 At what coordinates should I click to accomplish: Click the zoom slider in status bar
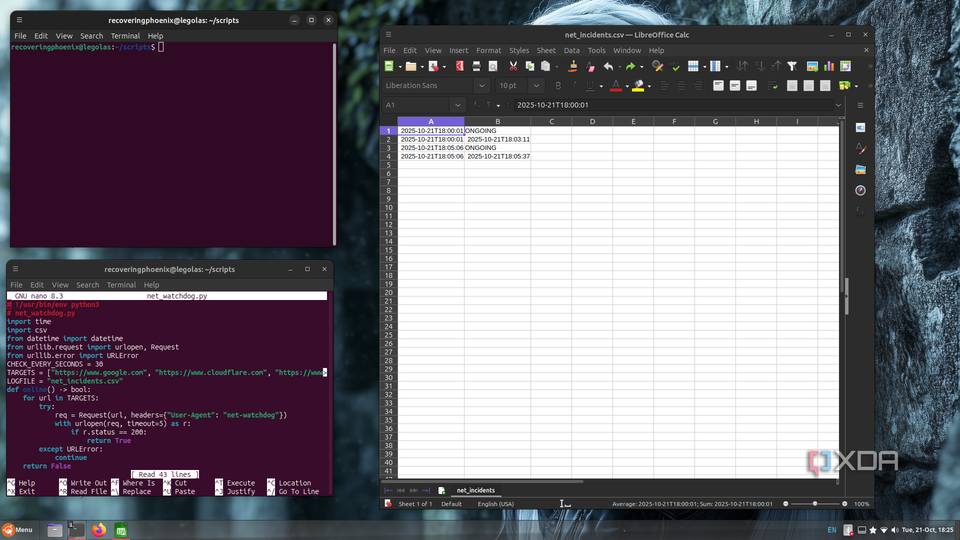pos(815,504)
